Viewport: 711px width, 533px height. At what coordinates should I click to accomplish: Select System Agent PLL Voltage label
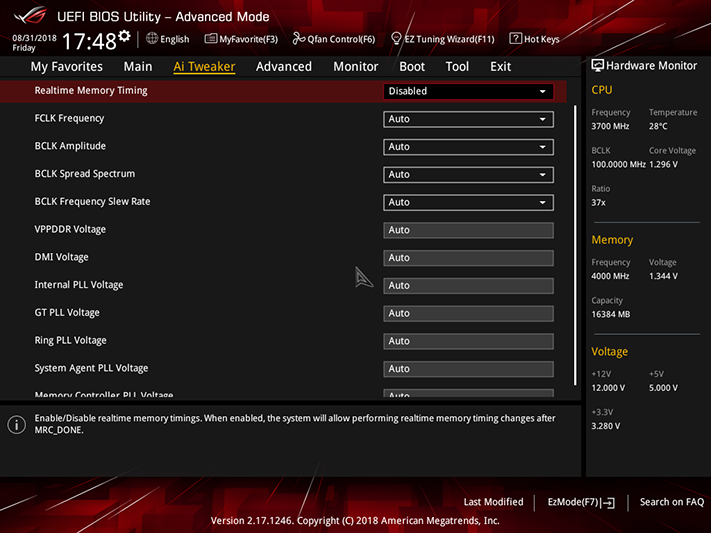coord(92,368)
